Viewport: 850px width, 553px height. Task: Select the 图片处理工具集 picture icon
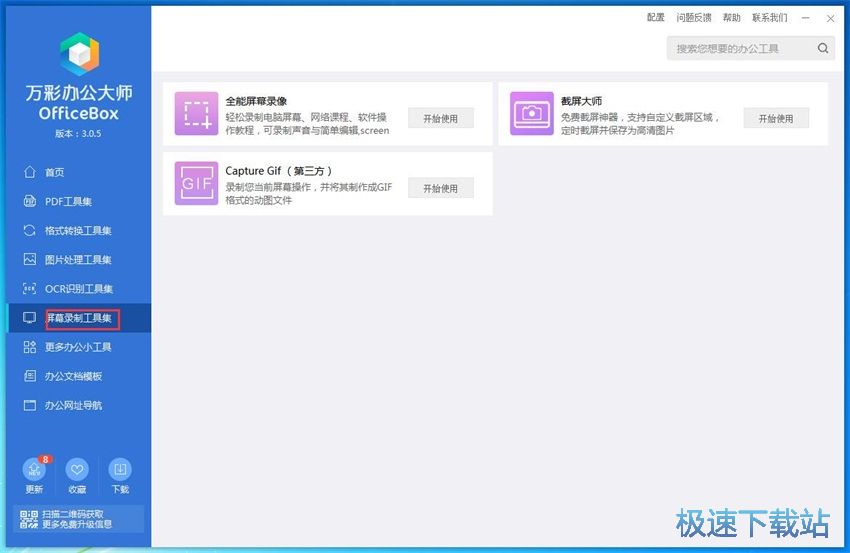[x=30, y=259]
